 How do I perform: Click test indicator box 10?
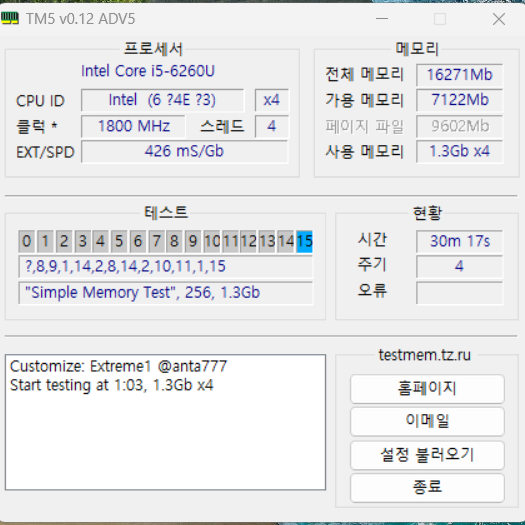pos(212,241)
